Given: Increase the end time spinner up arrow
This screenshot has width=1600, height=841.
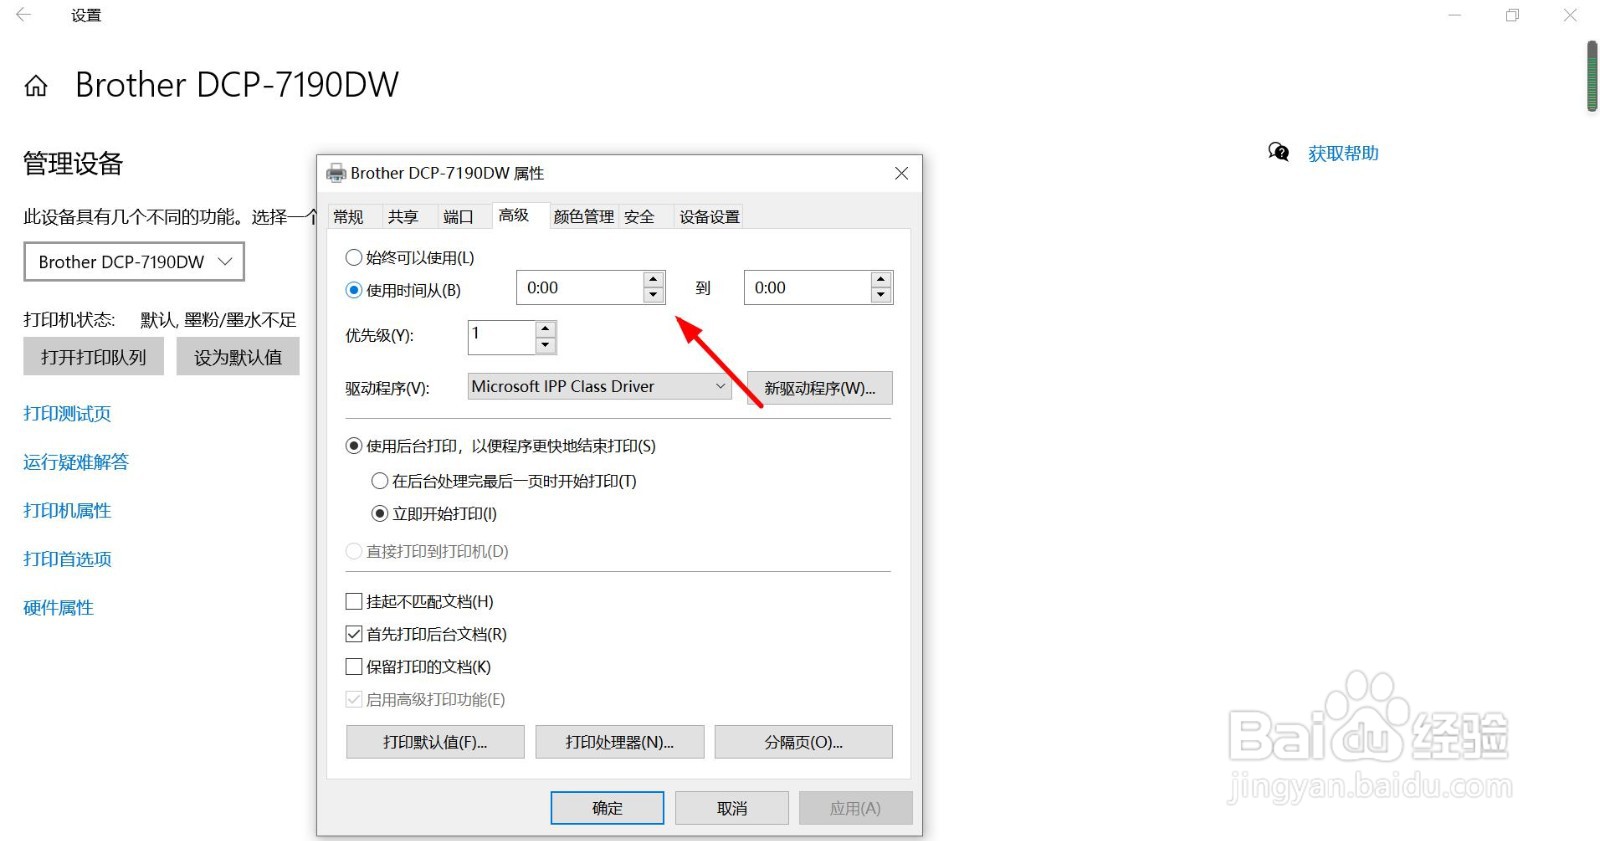Looking at the screenshot, I should click(881, 279).
